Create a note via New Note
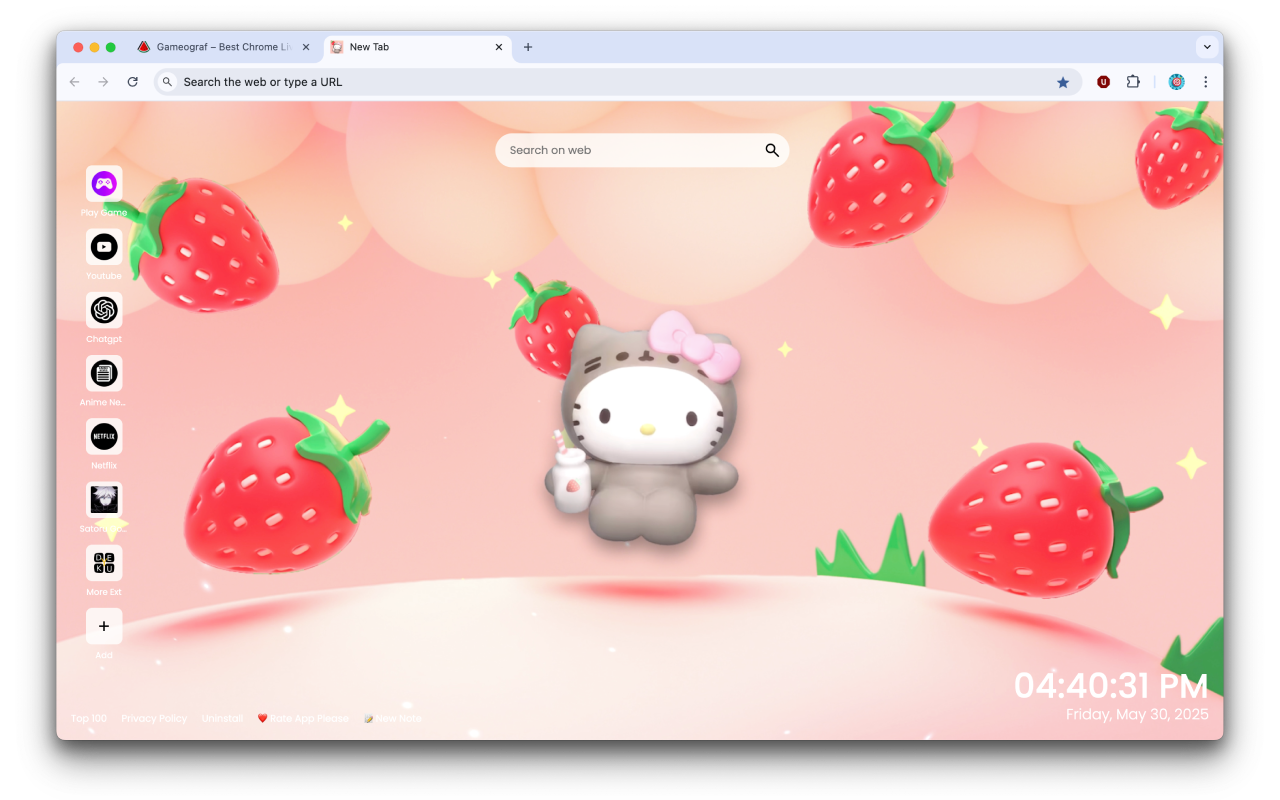This screenshot has width=1280, height=800. [x=393, y=718]
